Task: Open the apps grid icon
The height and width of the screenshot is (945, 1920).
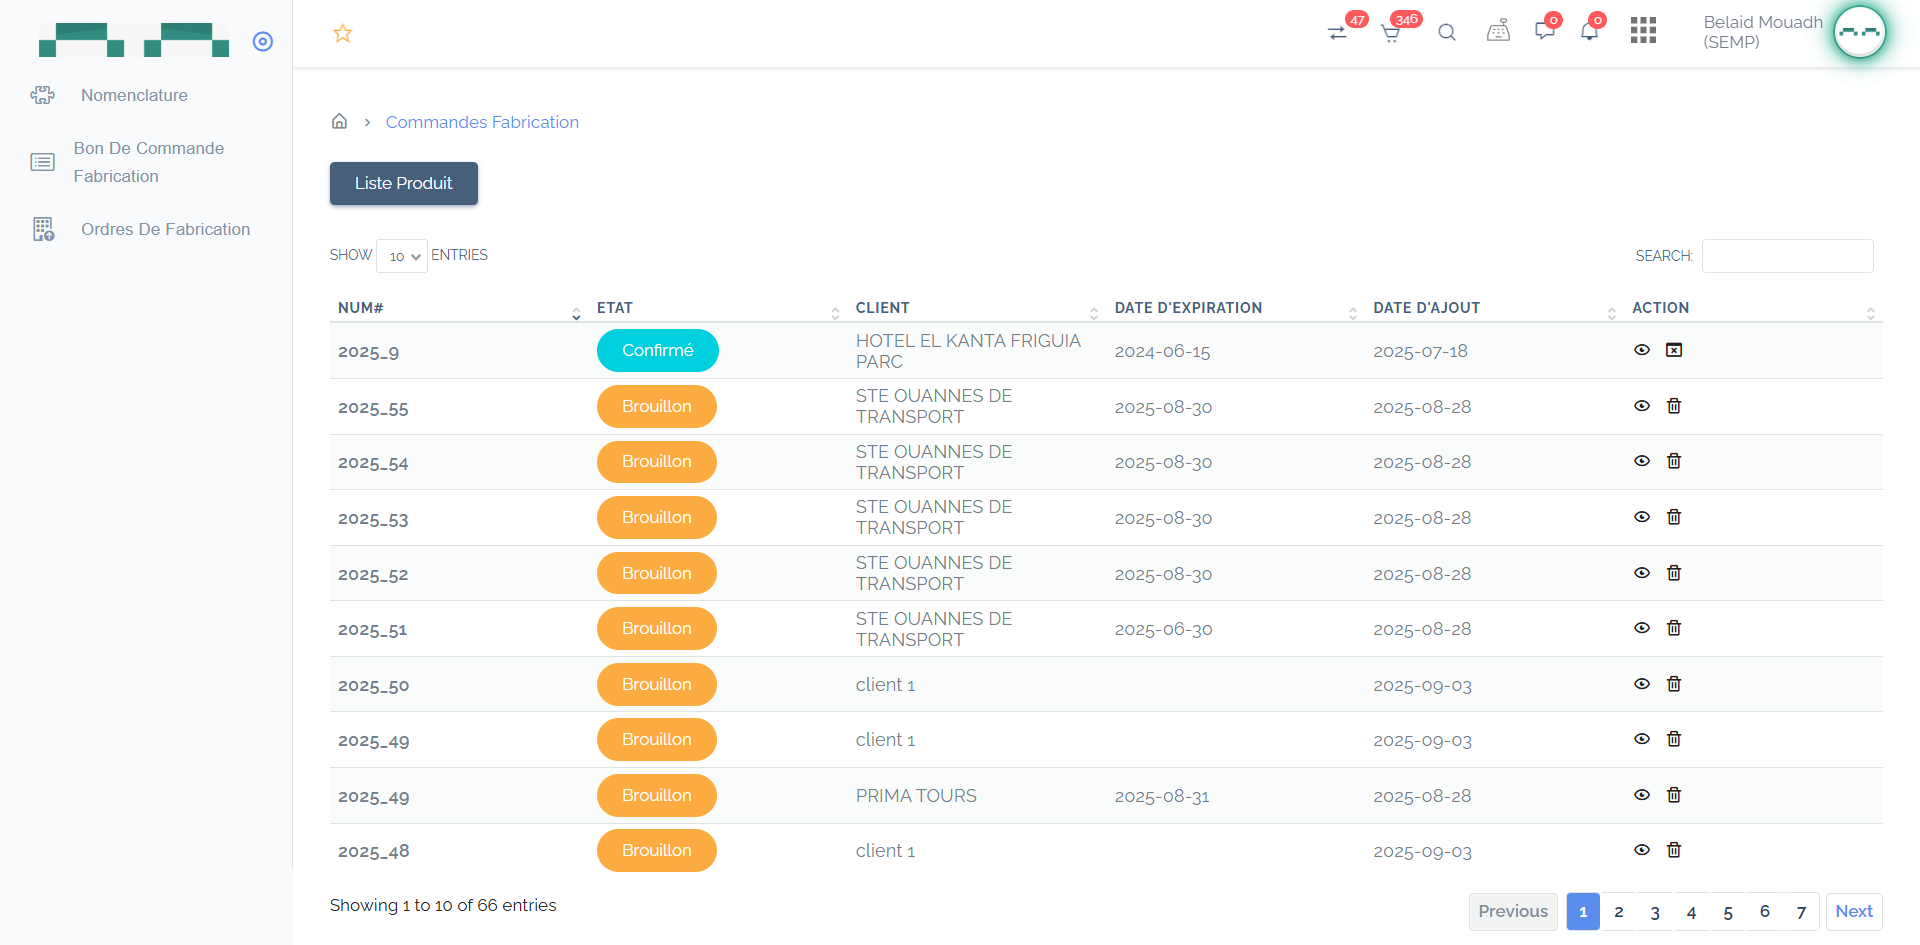Action: point(1643,30)
